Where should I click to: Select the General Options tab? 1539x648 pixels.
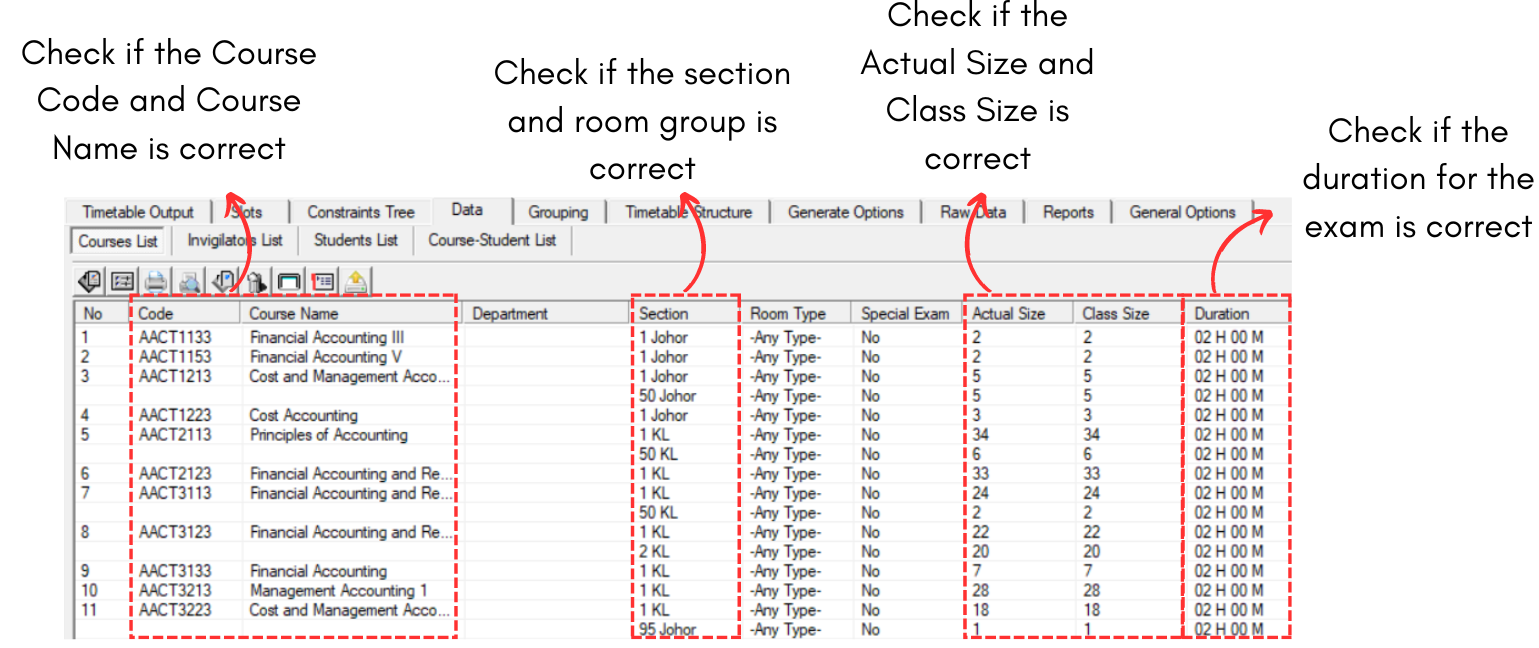[1182, 212]
